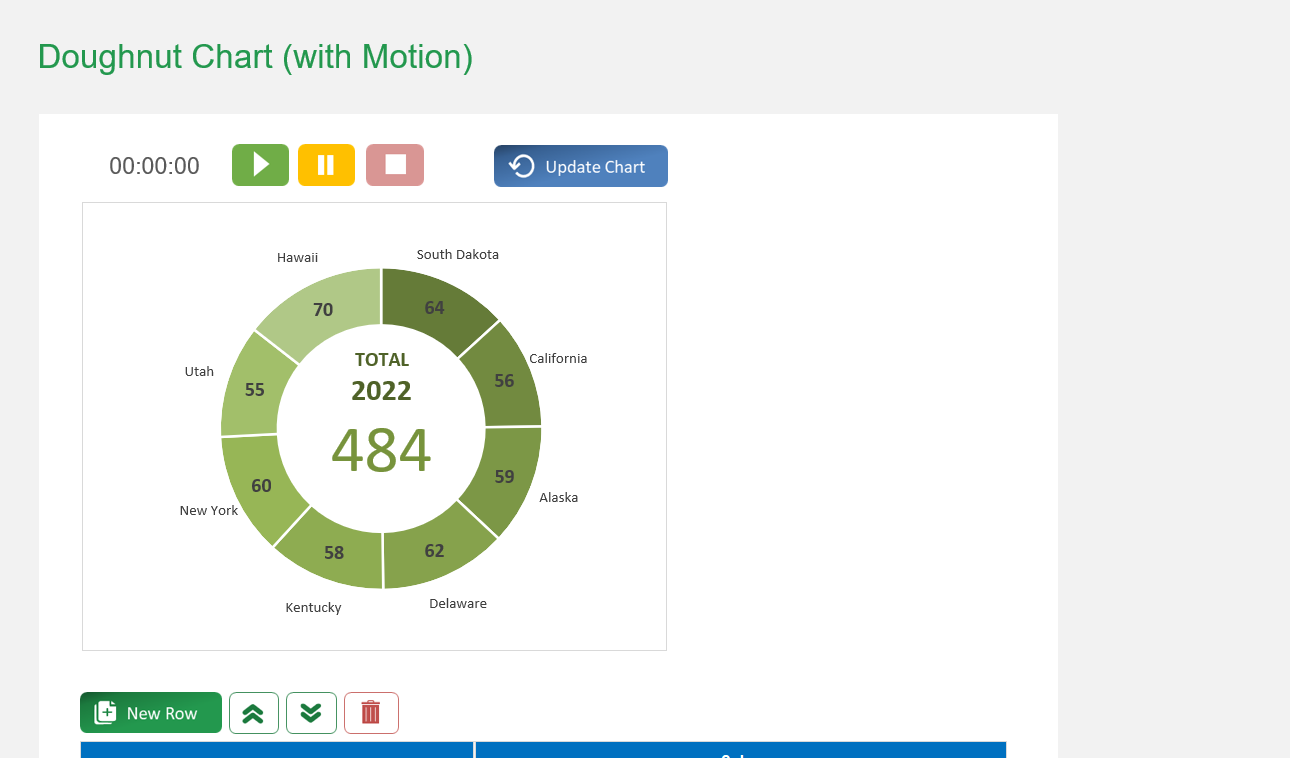Add a data row via New Row
Image resolution: width=1290 pixels, height=758 pixels.
pos(150,712)
